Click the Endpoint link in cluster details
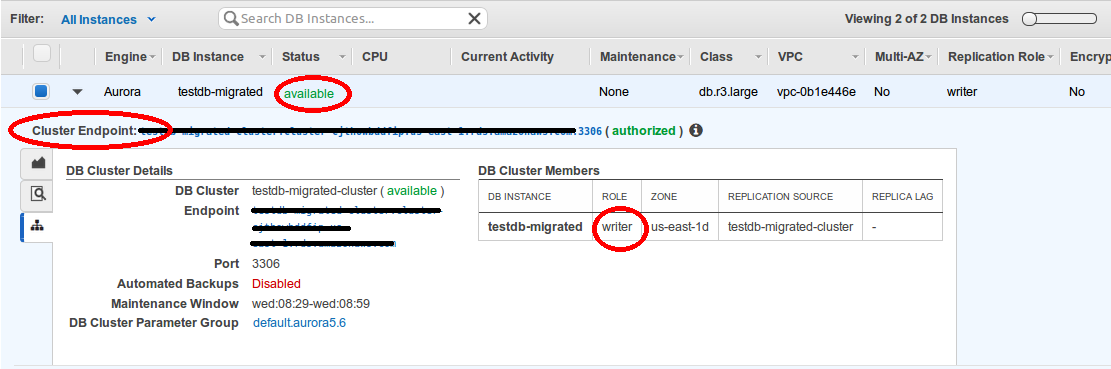1111x369 pixels. tap(347, 227)
